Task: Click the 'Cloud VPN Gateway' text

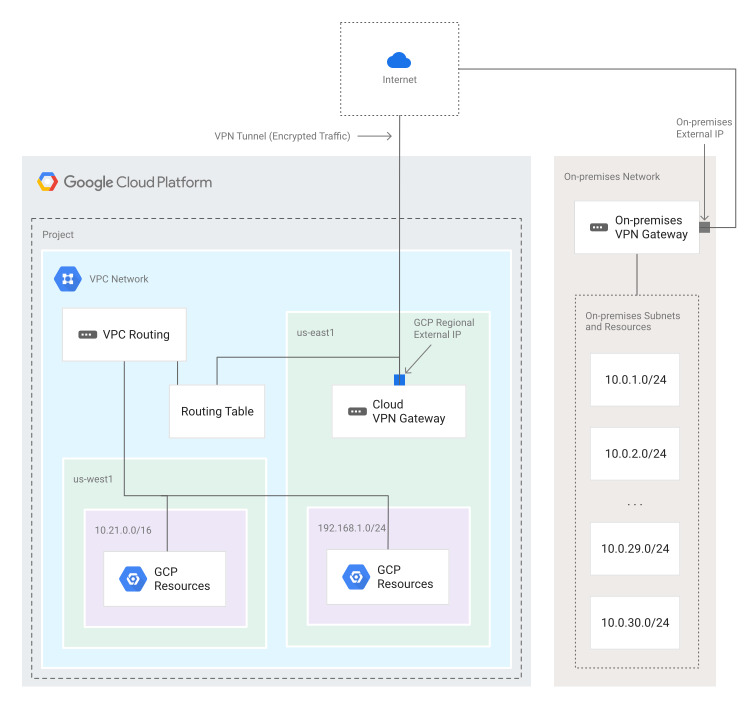Action: 409,411
